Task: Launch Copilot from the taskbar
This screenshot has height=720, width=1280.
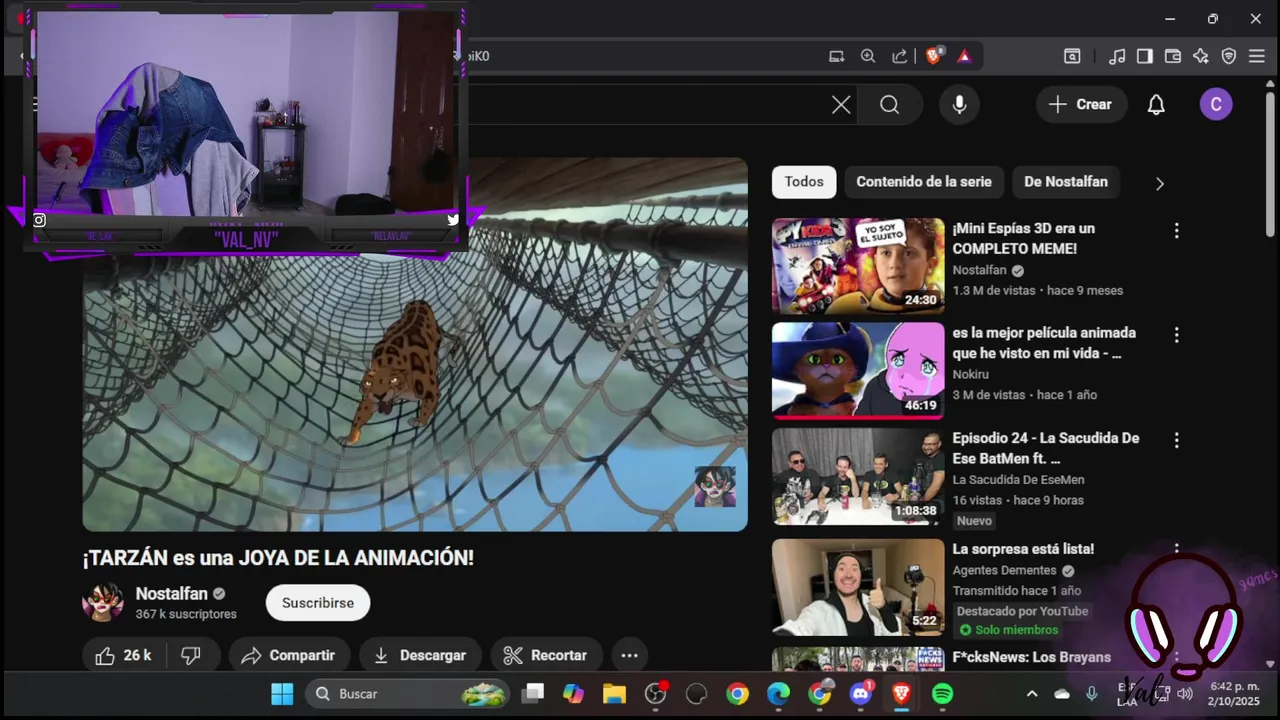Action: click(x=573, y=694)
